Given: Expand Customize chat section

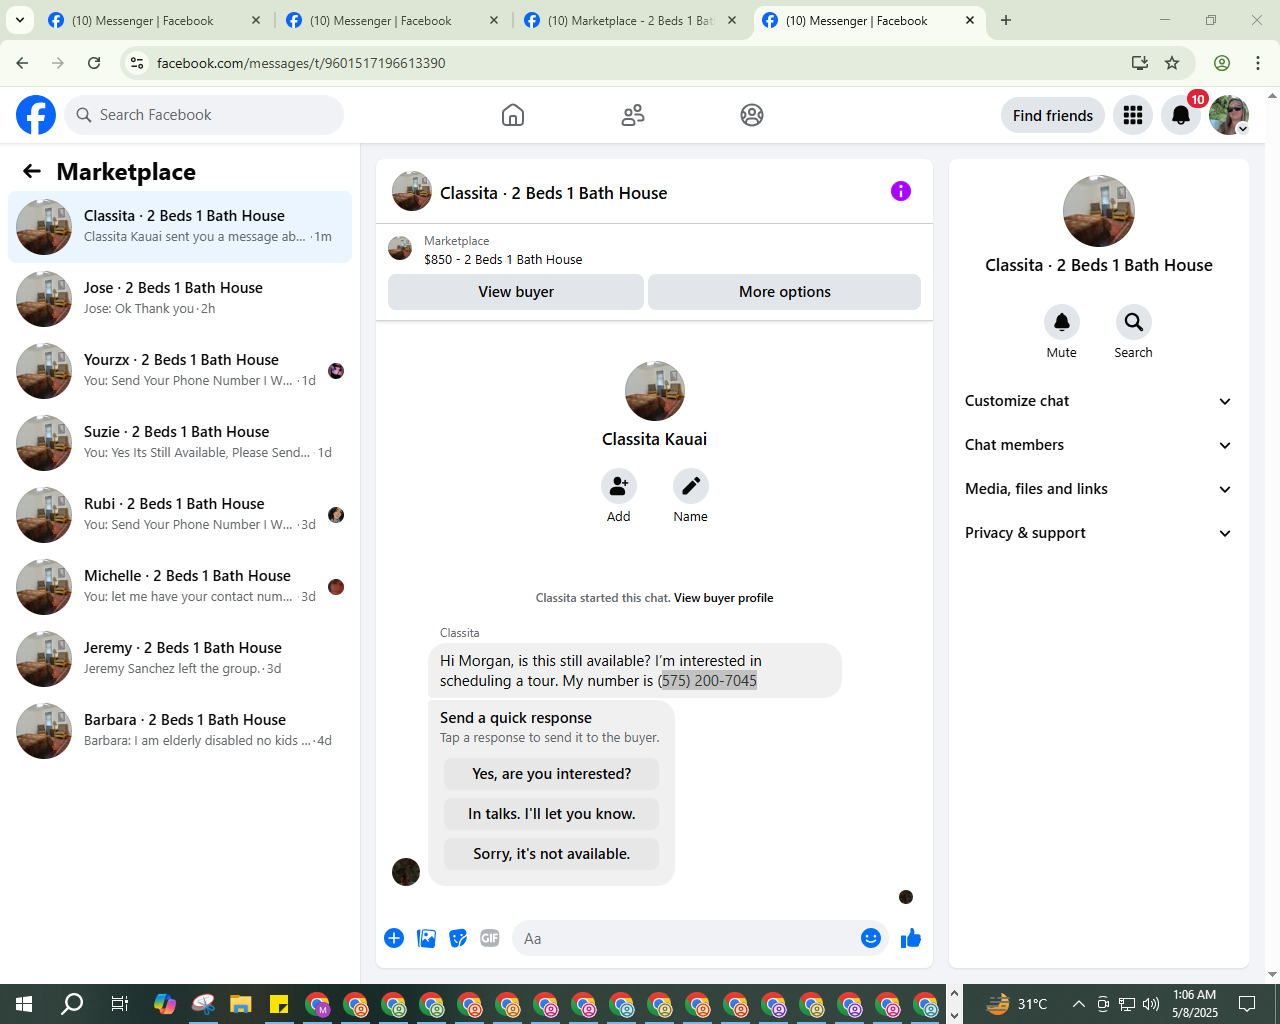Looking at the screenshot, I should click(1099, 401).
